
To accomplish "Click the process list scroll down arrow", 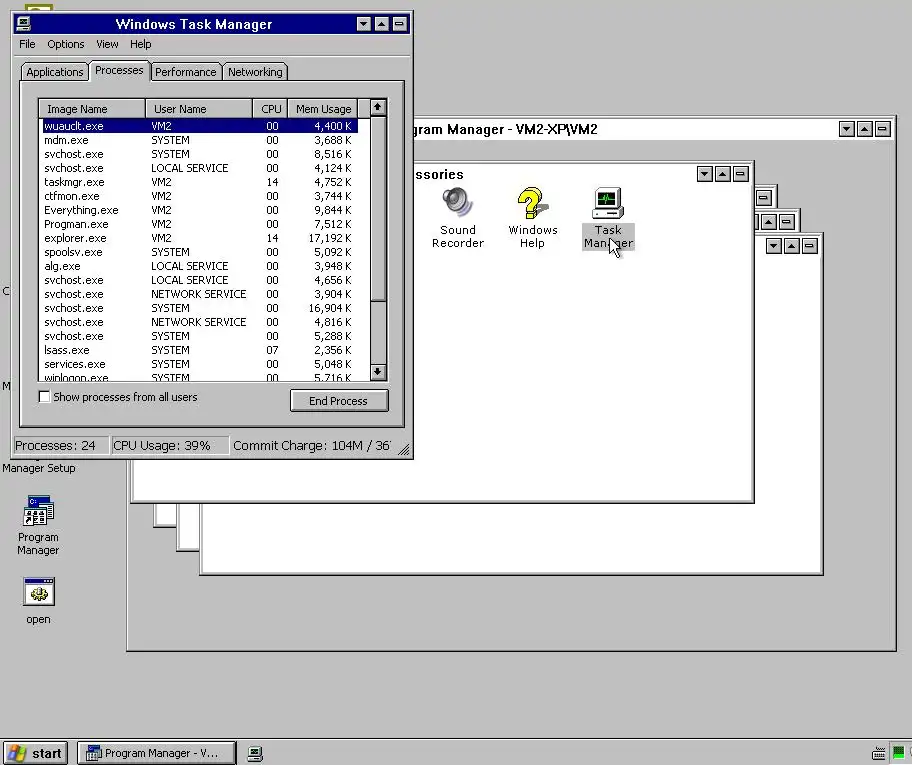I will pos(378,372).
